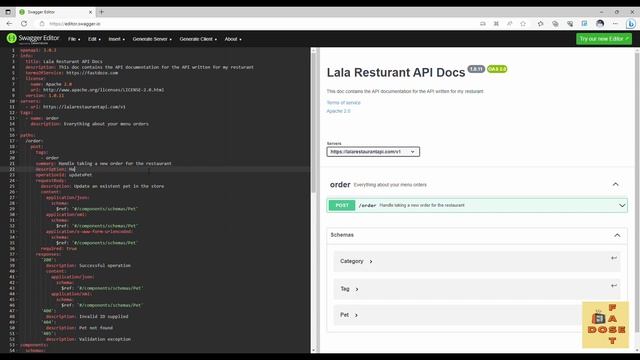This screenshot has width=640, height=360.
Task: Open the Terms of service link
Action: tap(343, 102)
